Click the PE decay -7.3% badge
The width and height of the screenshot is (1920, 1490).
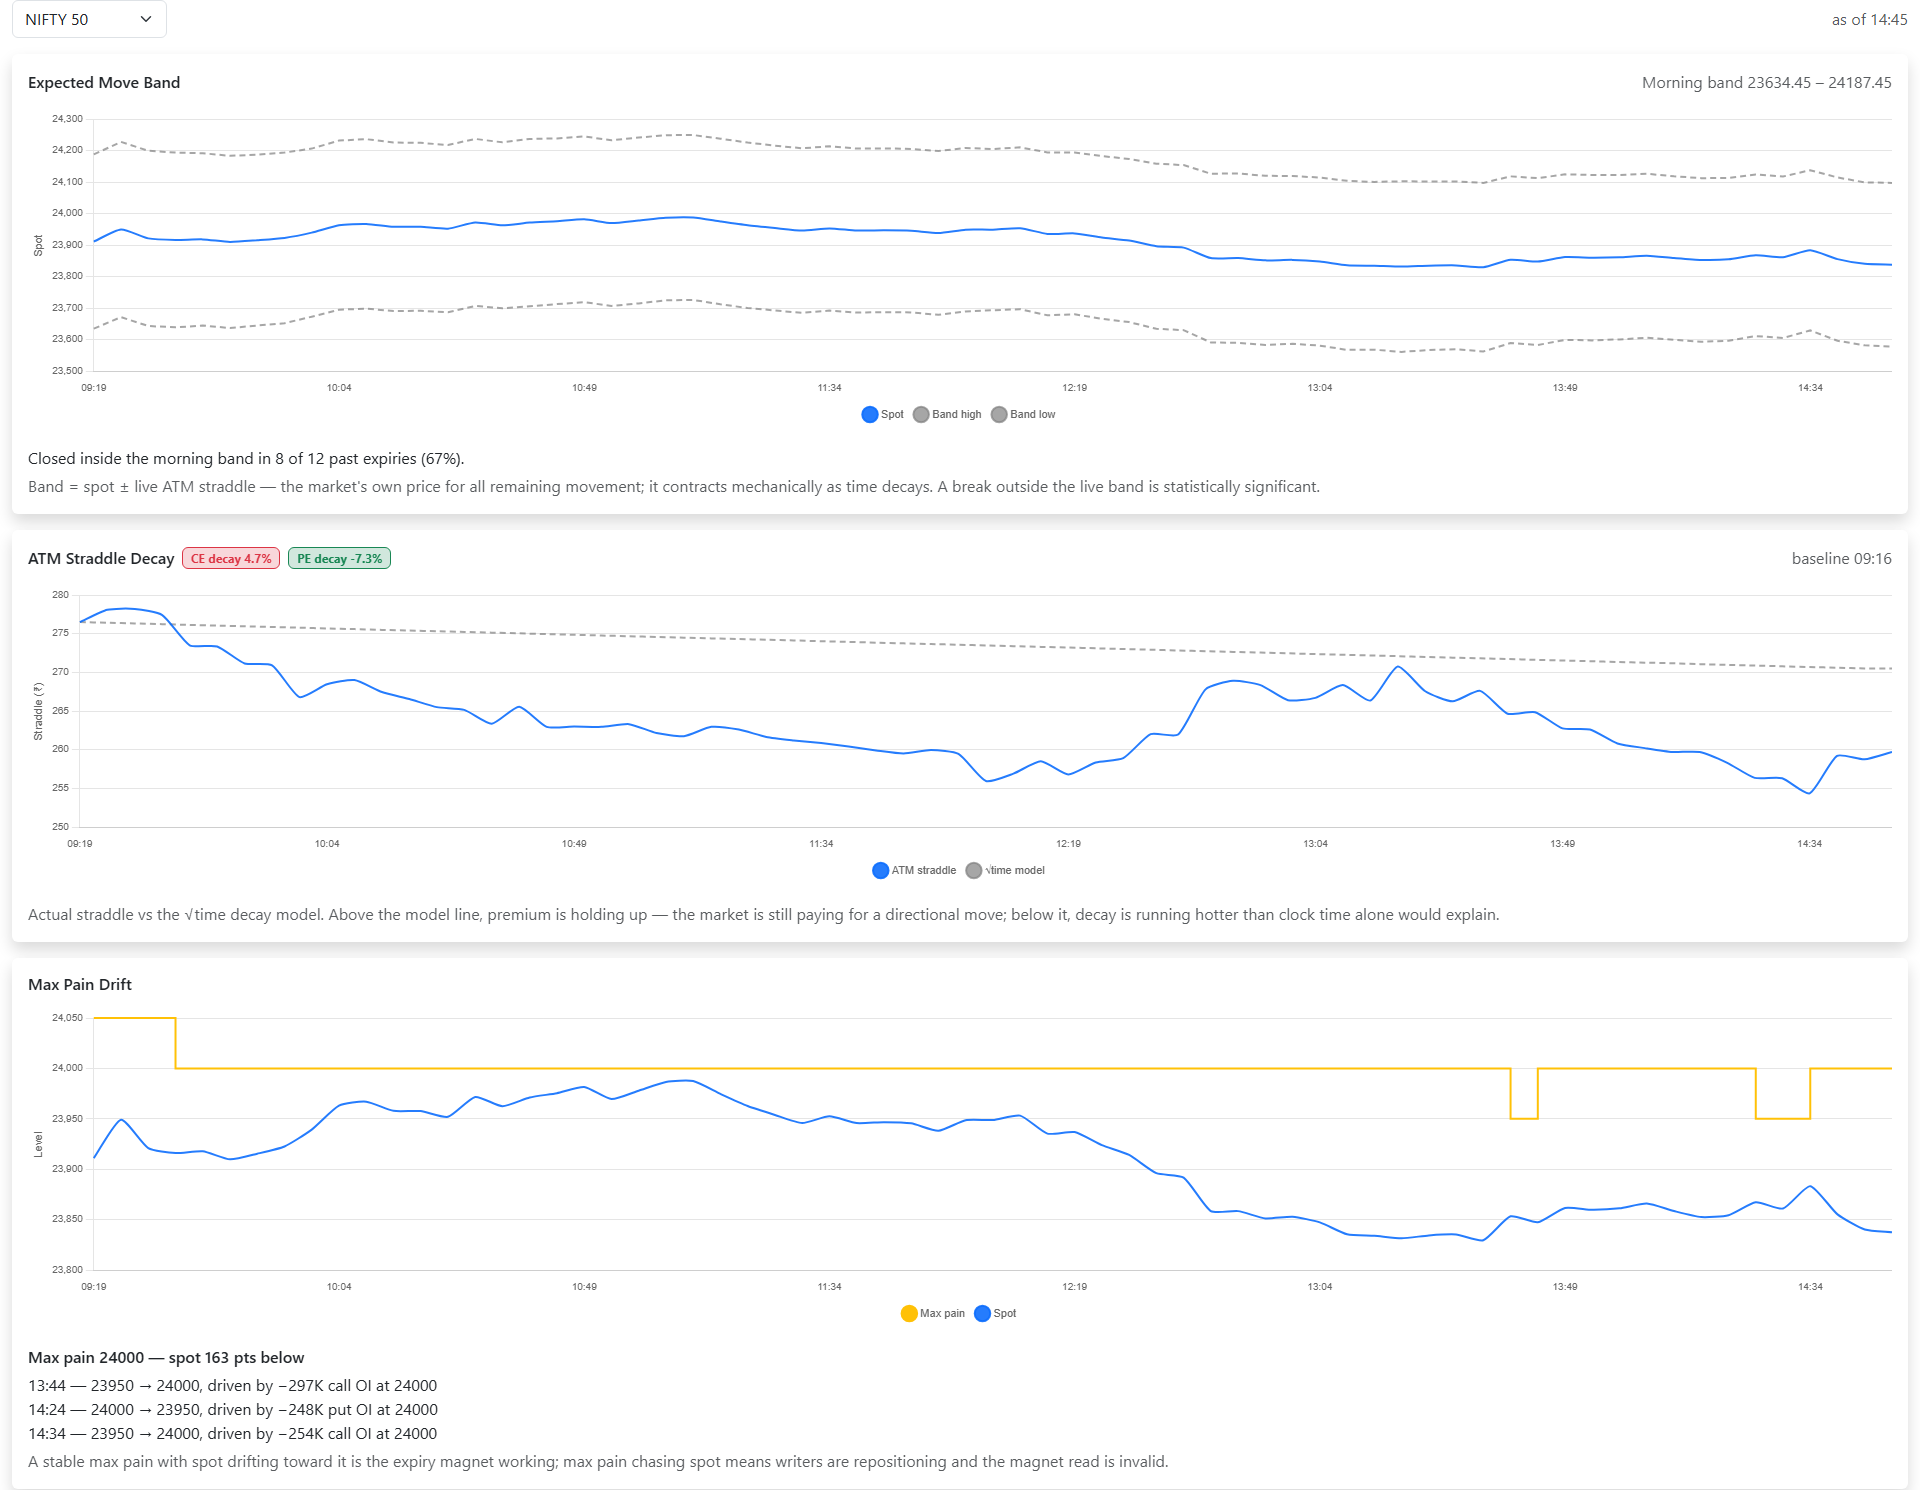[339, 558]
